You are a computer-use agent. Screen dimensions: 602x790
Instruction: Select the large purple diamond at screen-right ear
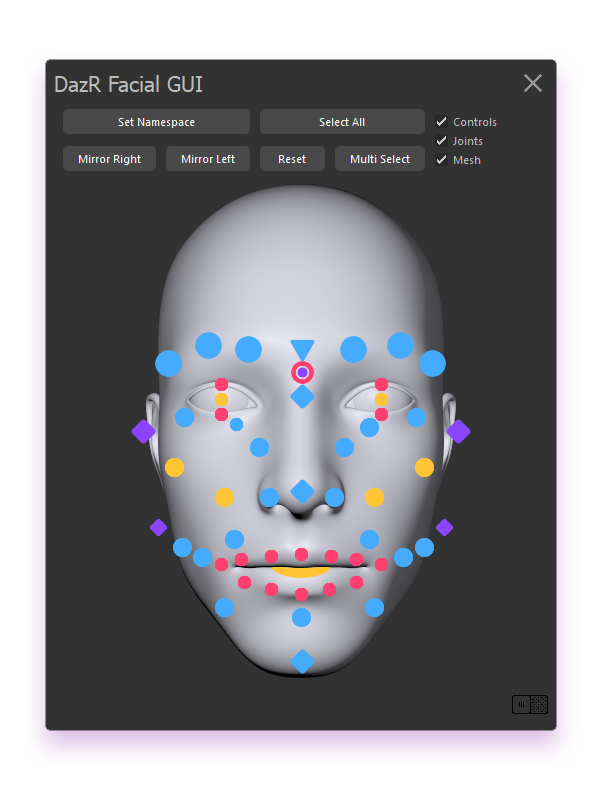tap(458, 431)
